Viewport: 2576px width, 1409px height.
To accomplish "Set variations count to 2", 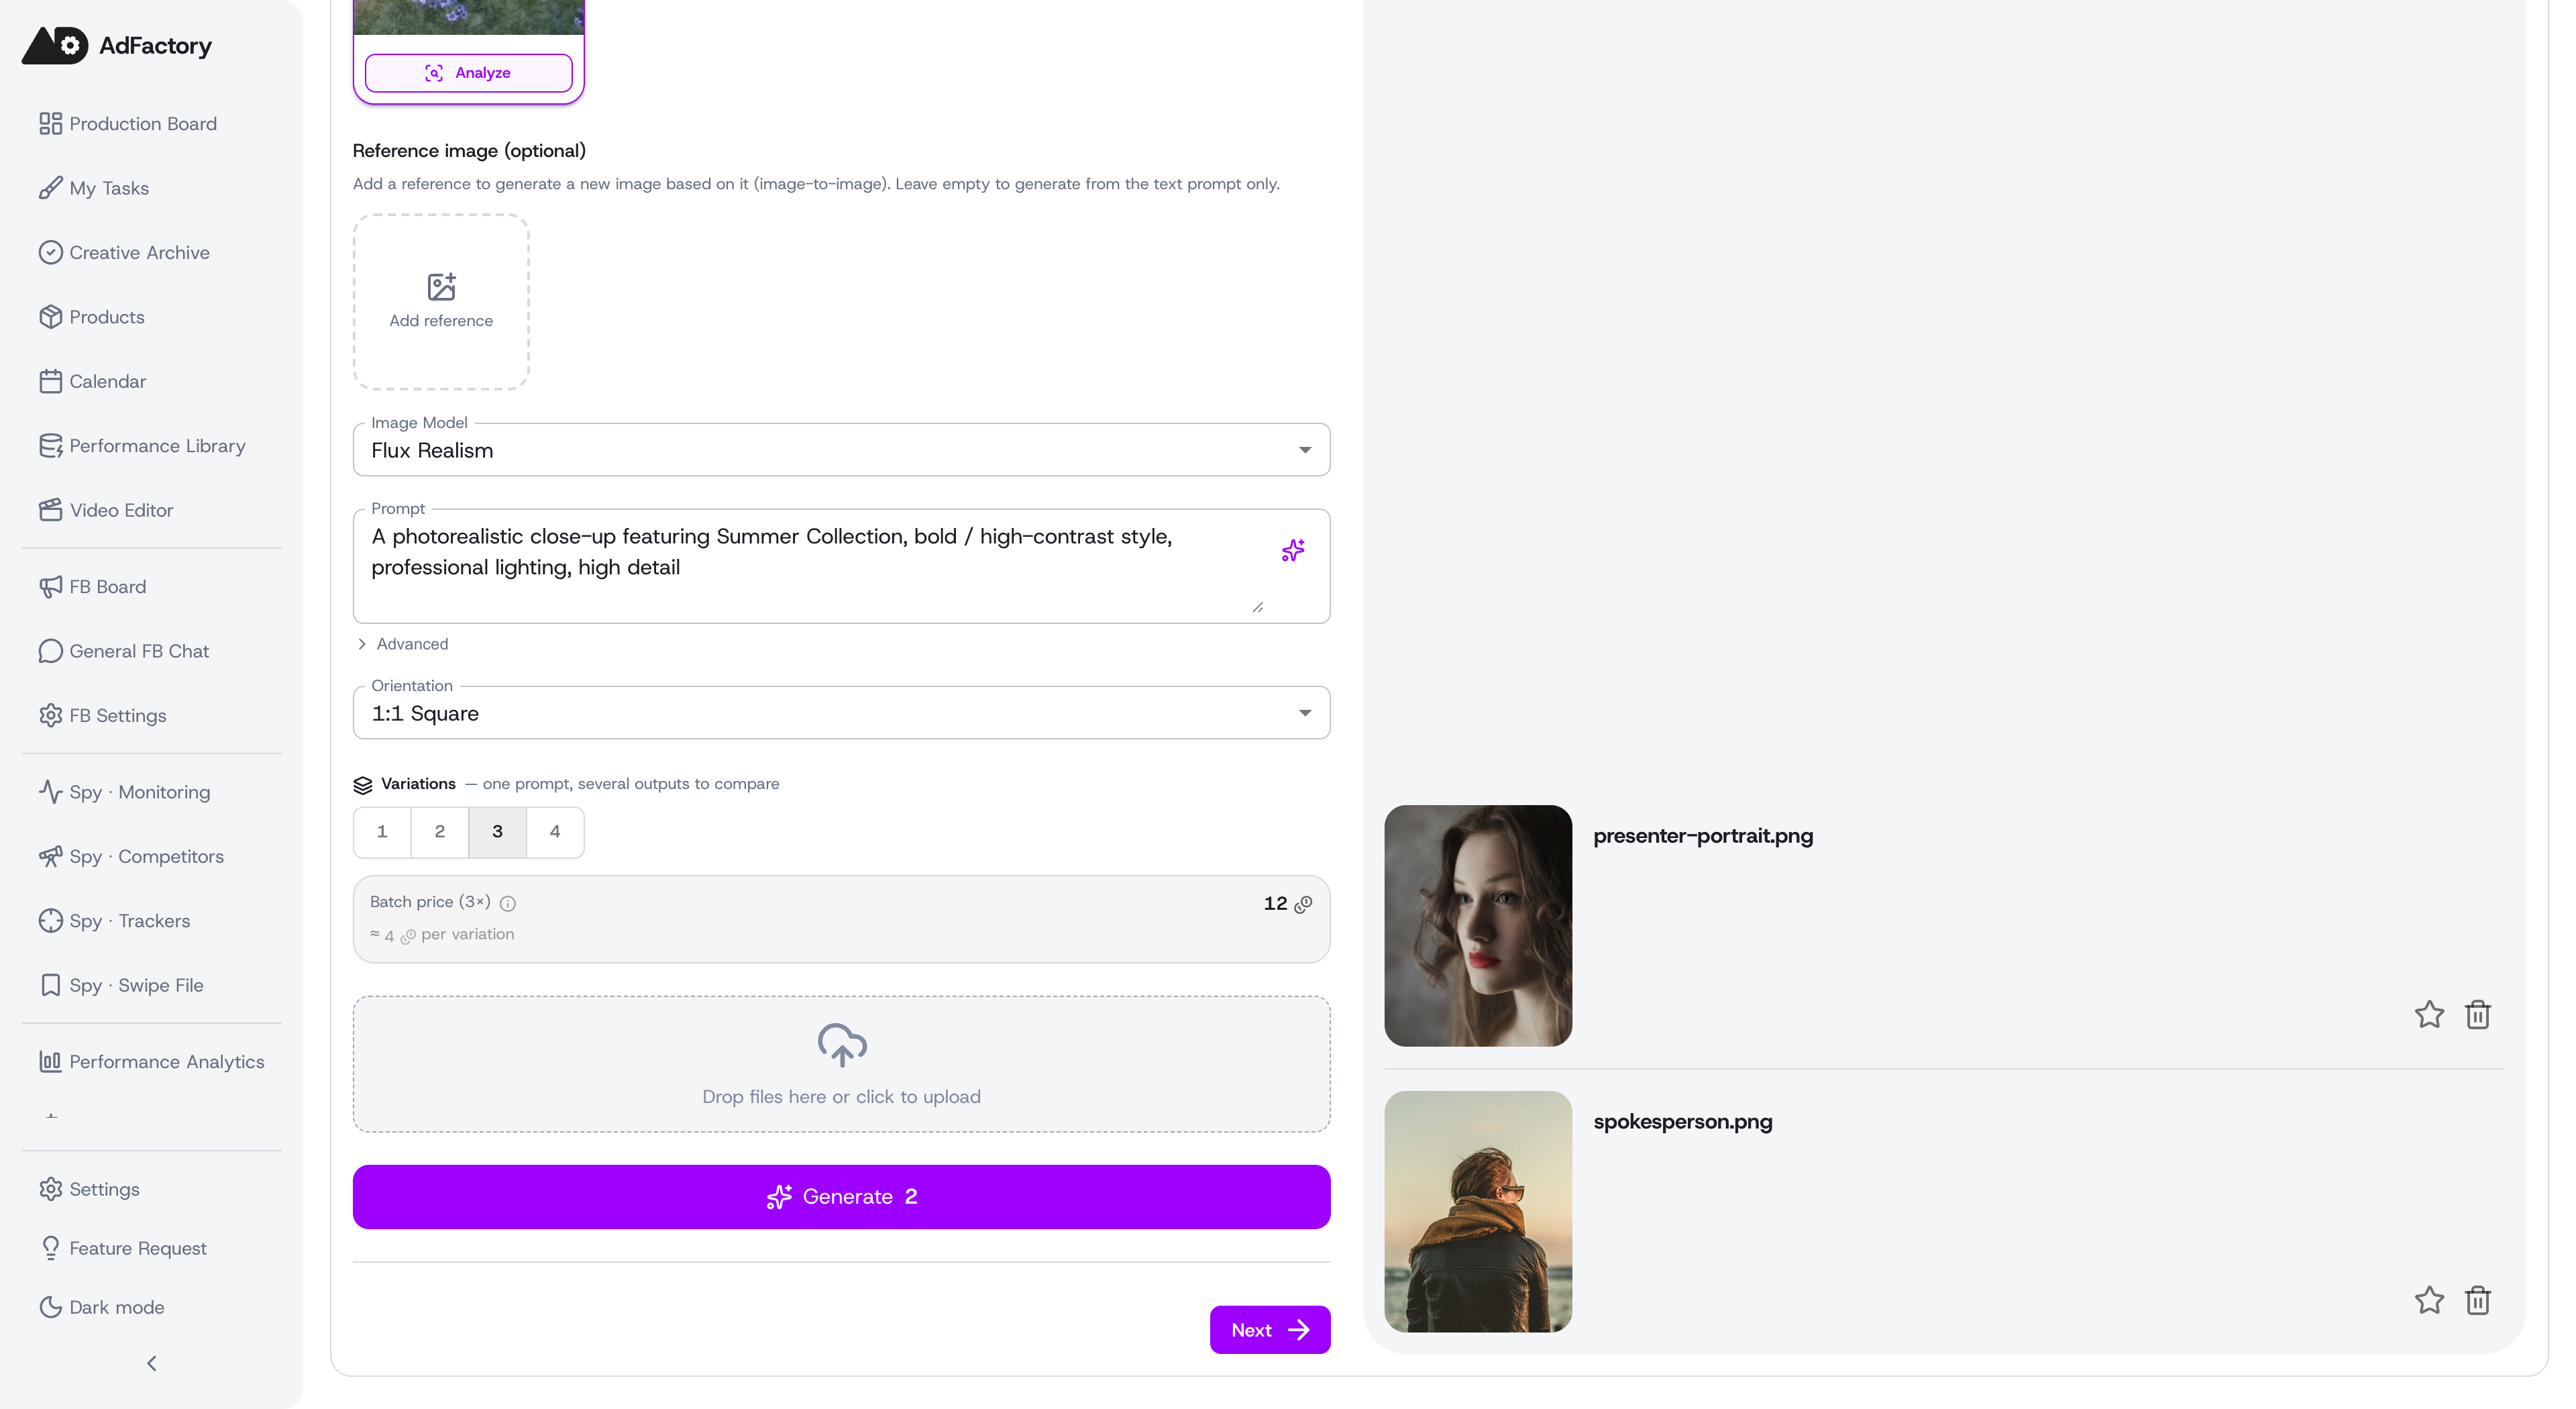I will coord(440,832).
